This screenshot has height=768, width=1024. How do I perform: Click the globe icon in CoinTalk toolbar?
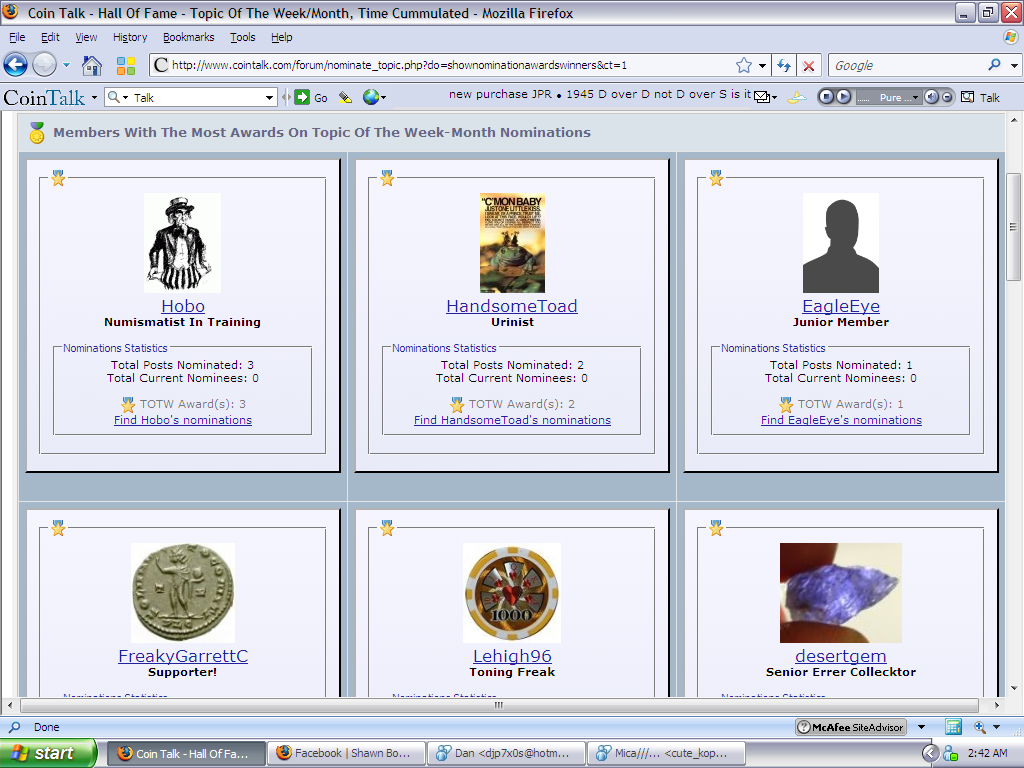point(371,97)
